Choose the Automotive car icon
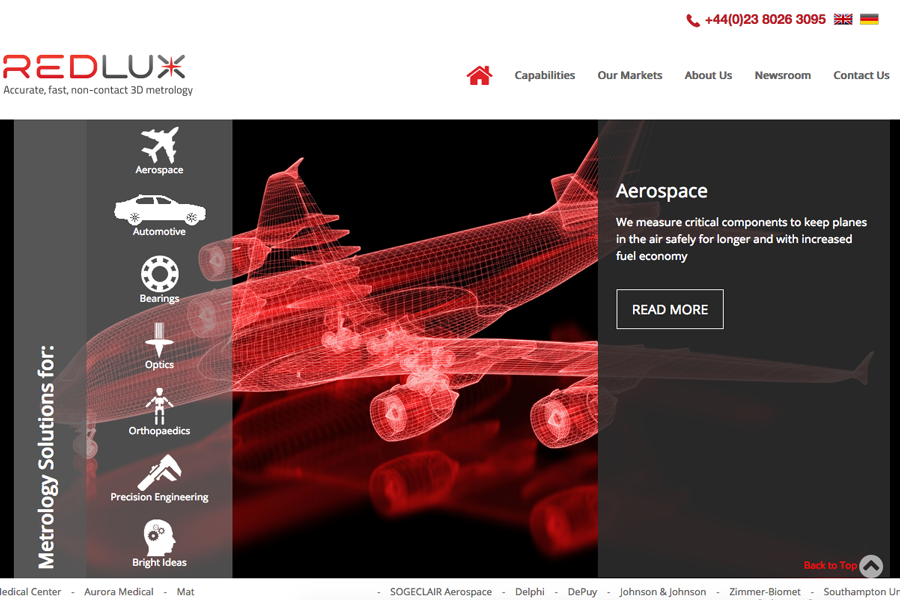Viewport: 900px width, 600px height. point(160,210)
